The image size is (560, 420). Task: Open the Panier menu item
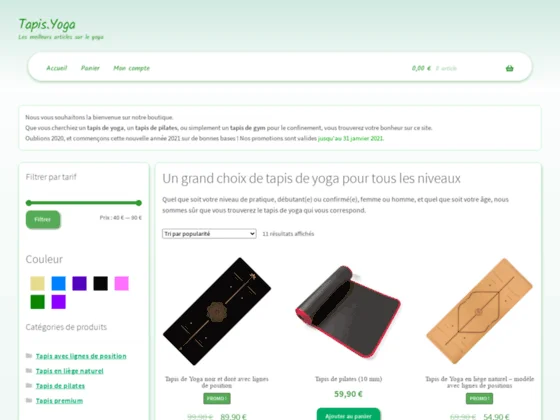(x=90, y=68)
